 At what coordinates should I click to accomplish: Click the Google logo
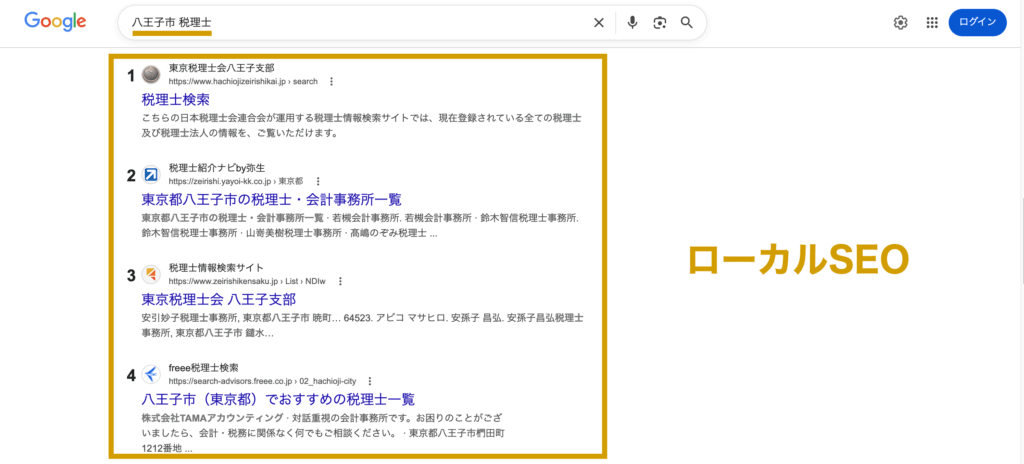[x=55, y=22]
